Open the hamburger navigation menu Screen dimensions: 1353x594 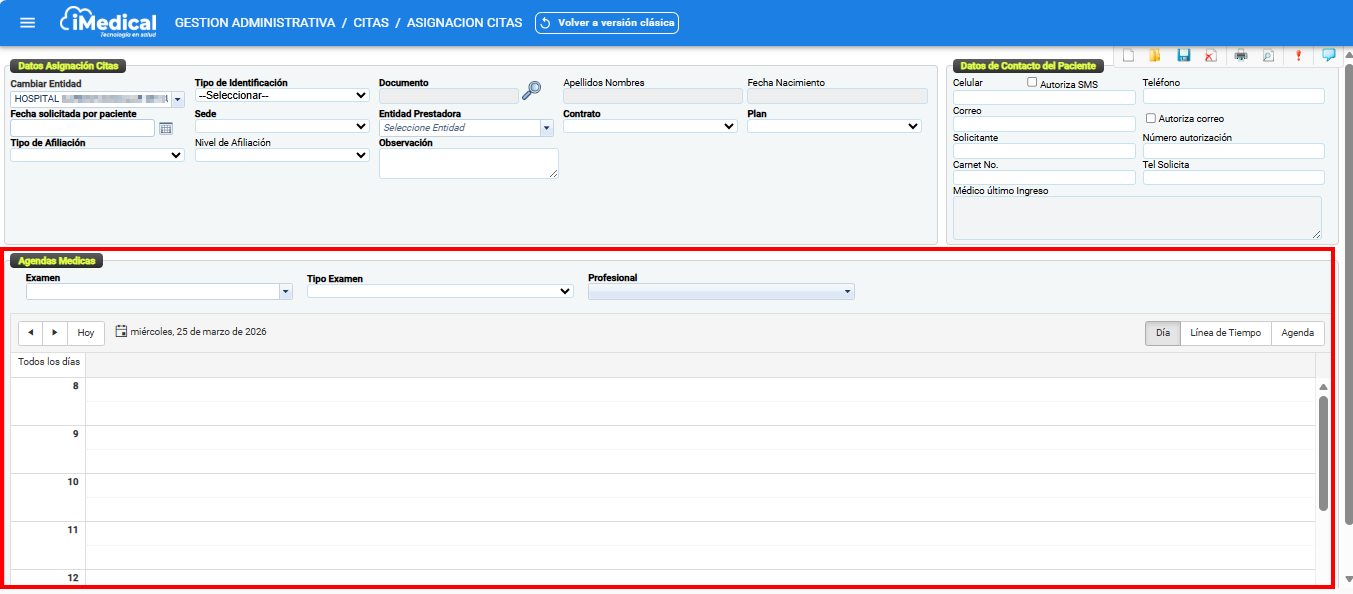(x=28, y=22)
